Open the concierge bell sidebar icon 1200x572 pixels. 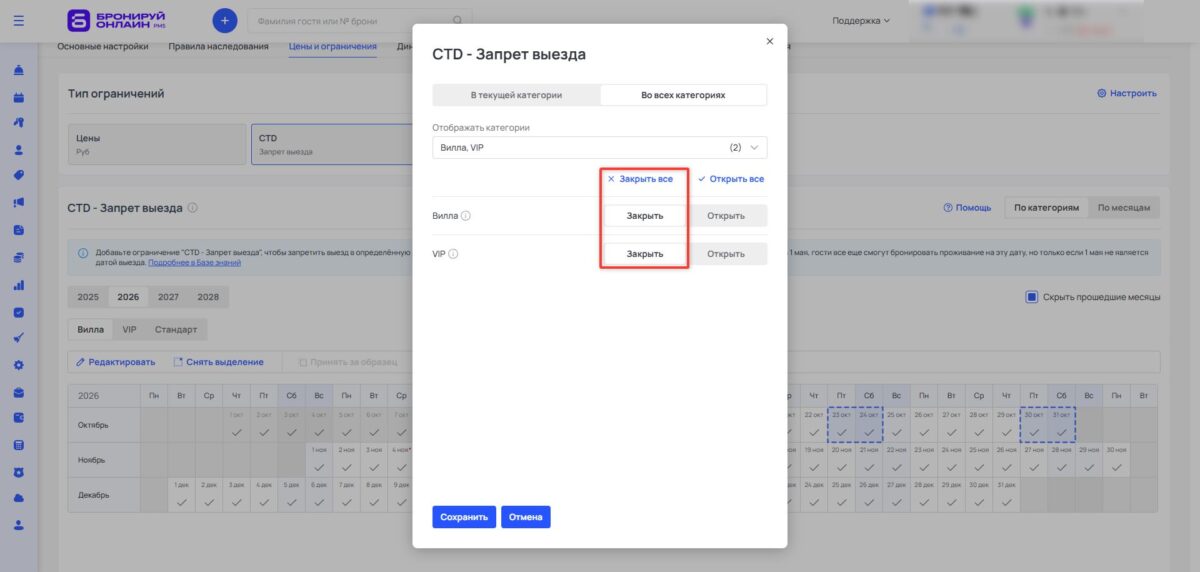[x=19, y=71]
